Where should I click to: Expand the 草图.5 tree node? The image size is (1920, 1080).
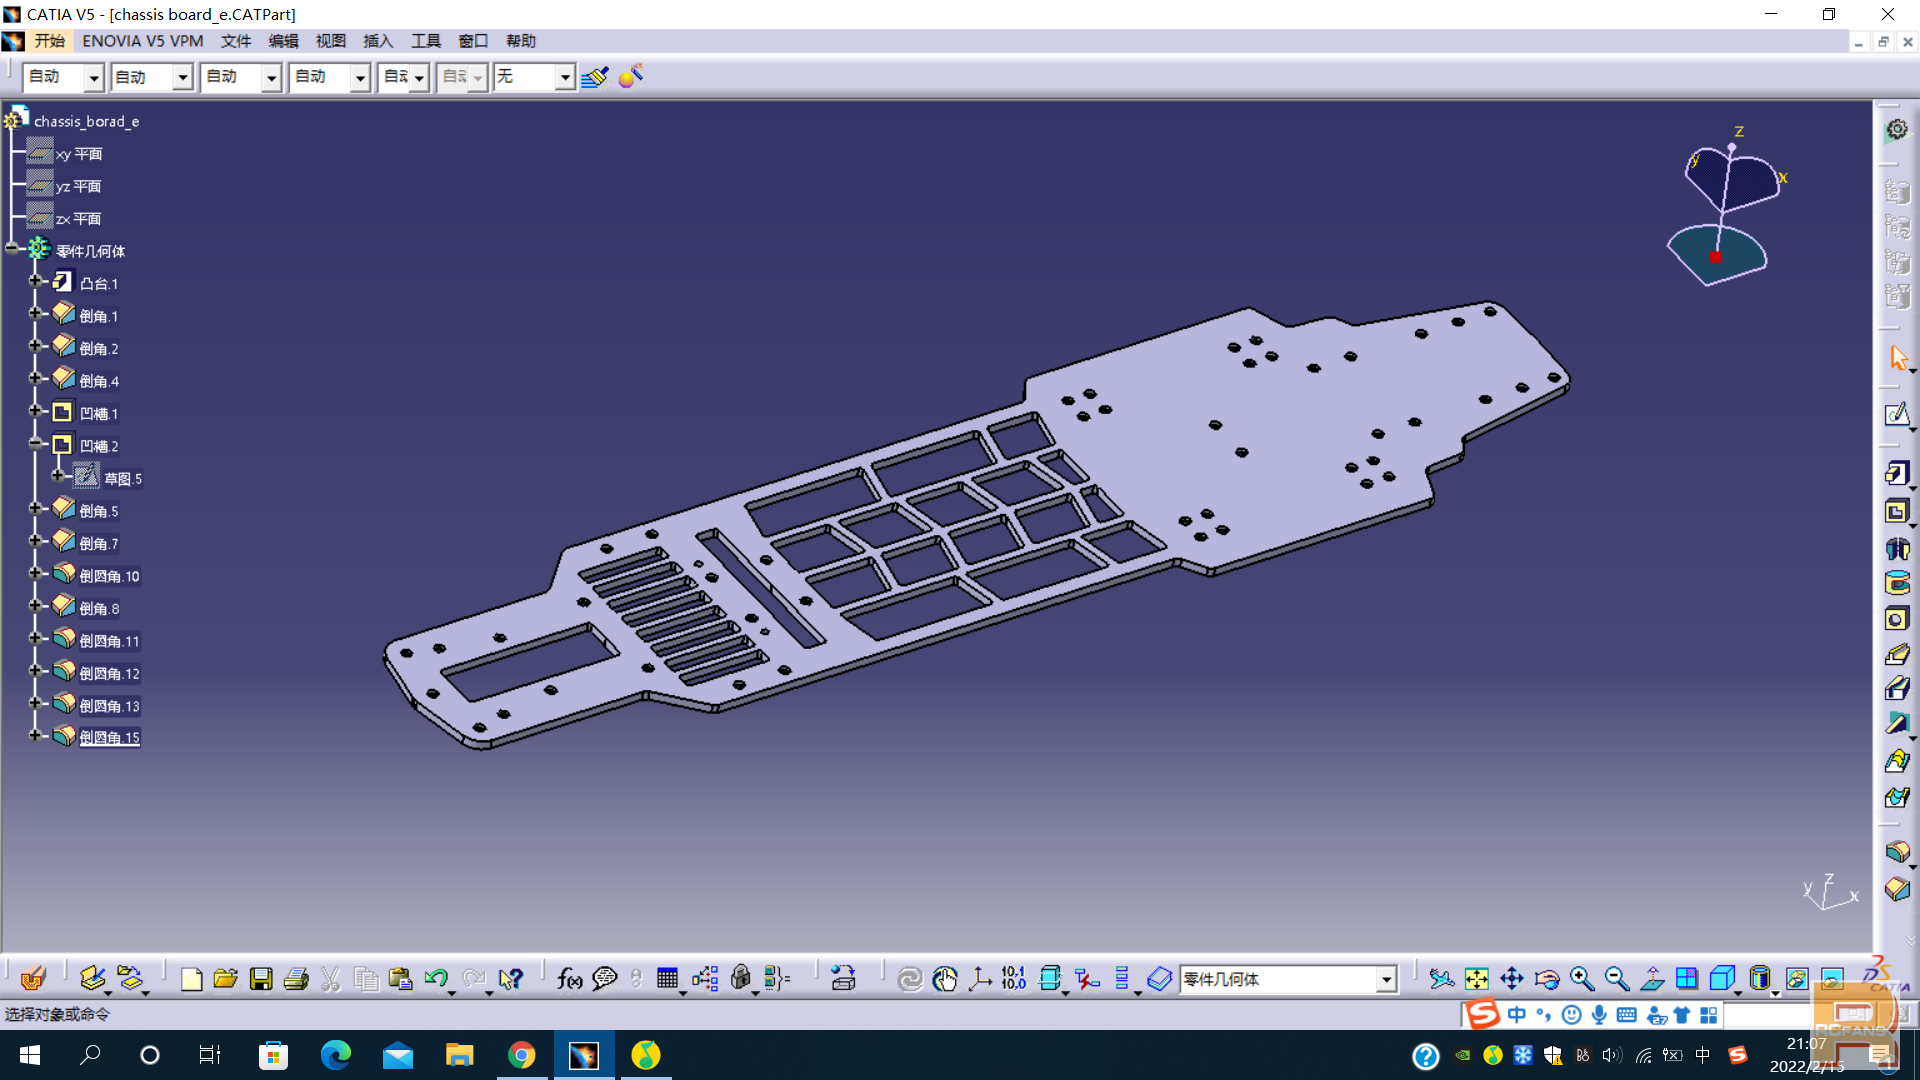(59, 476)
